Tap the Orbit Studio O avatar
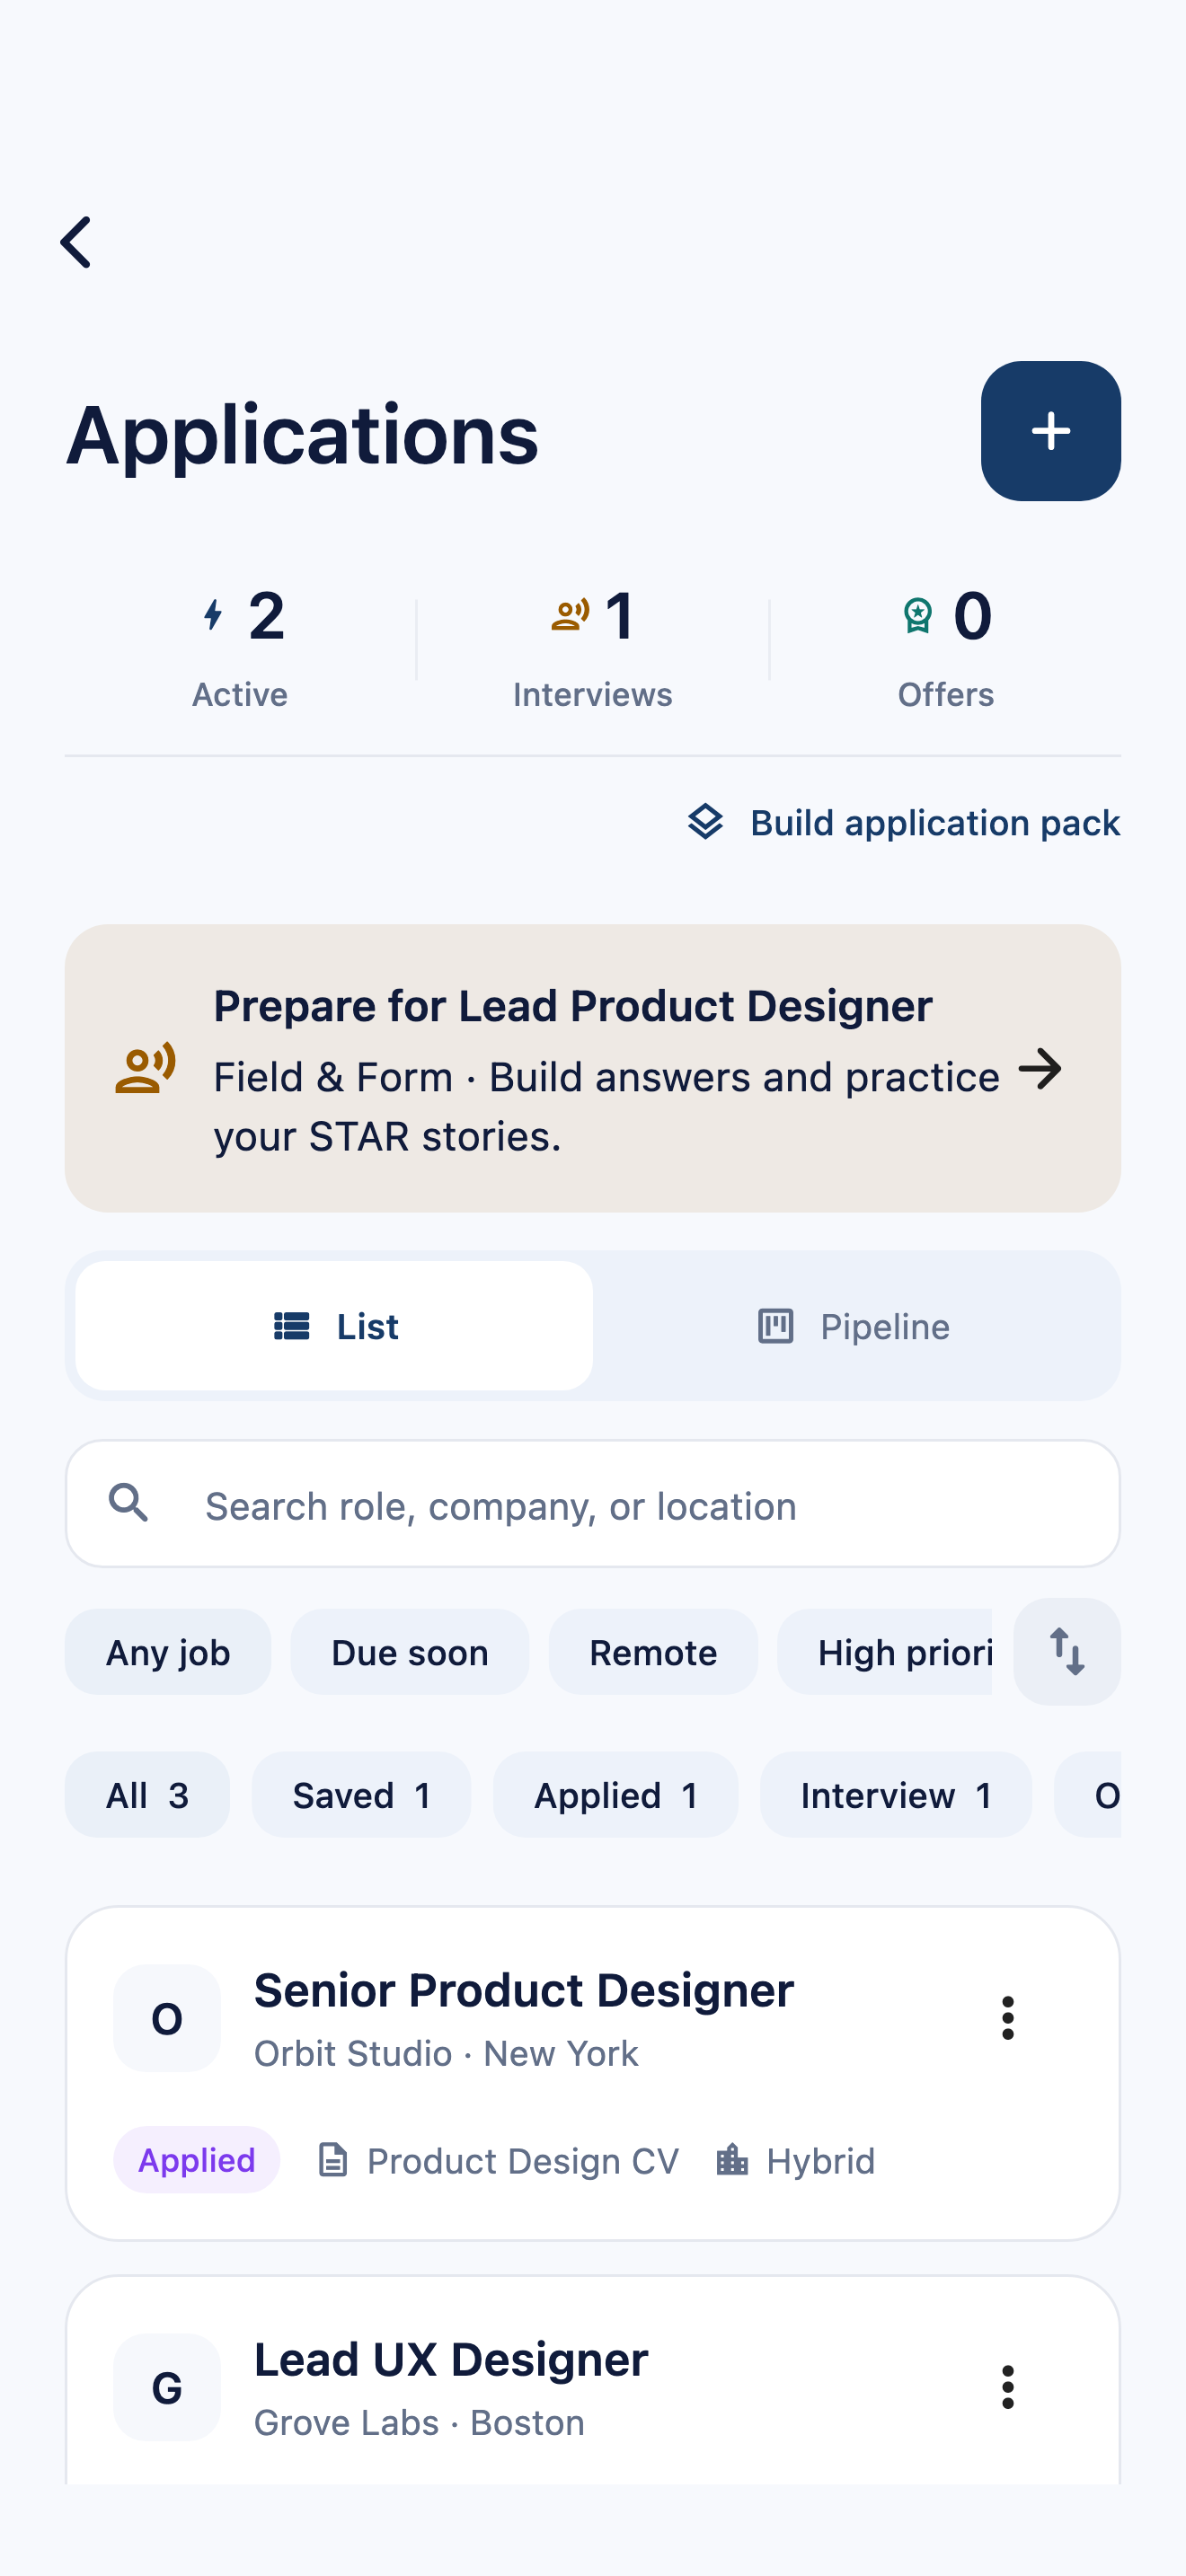The height and width of the screenshot is (2576, 1186). [x=167, y=2018]
